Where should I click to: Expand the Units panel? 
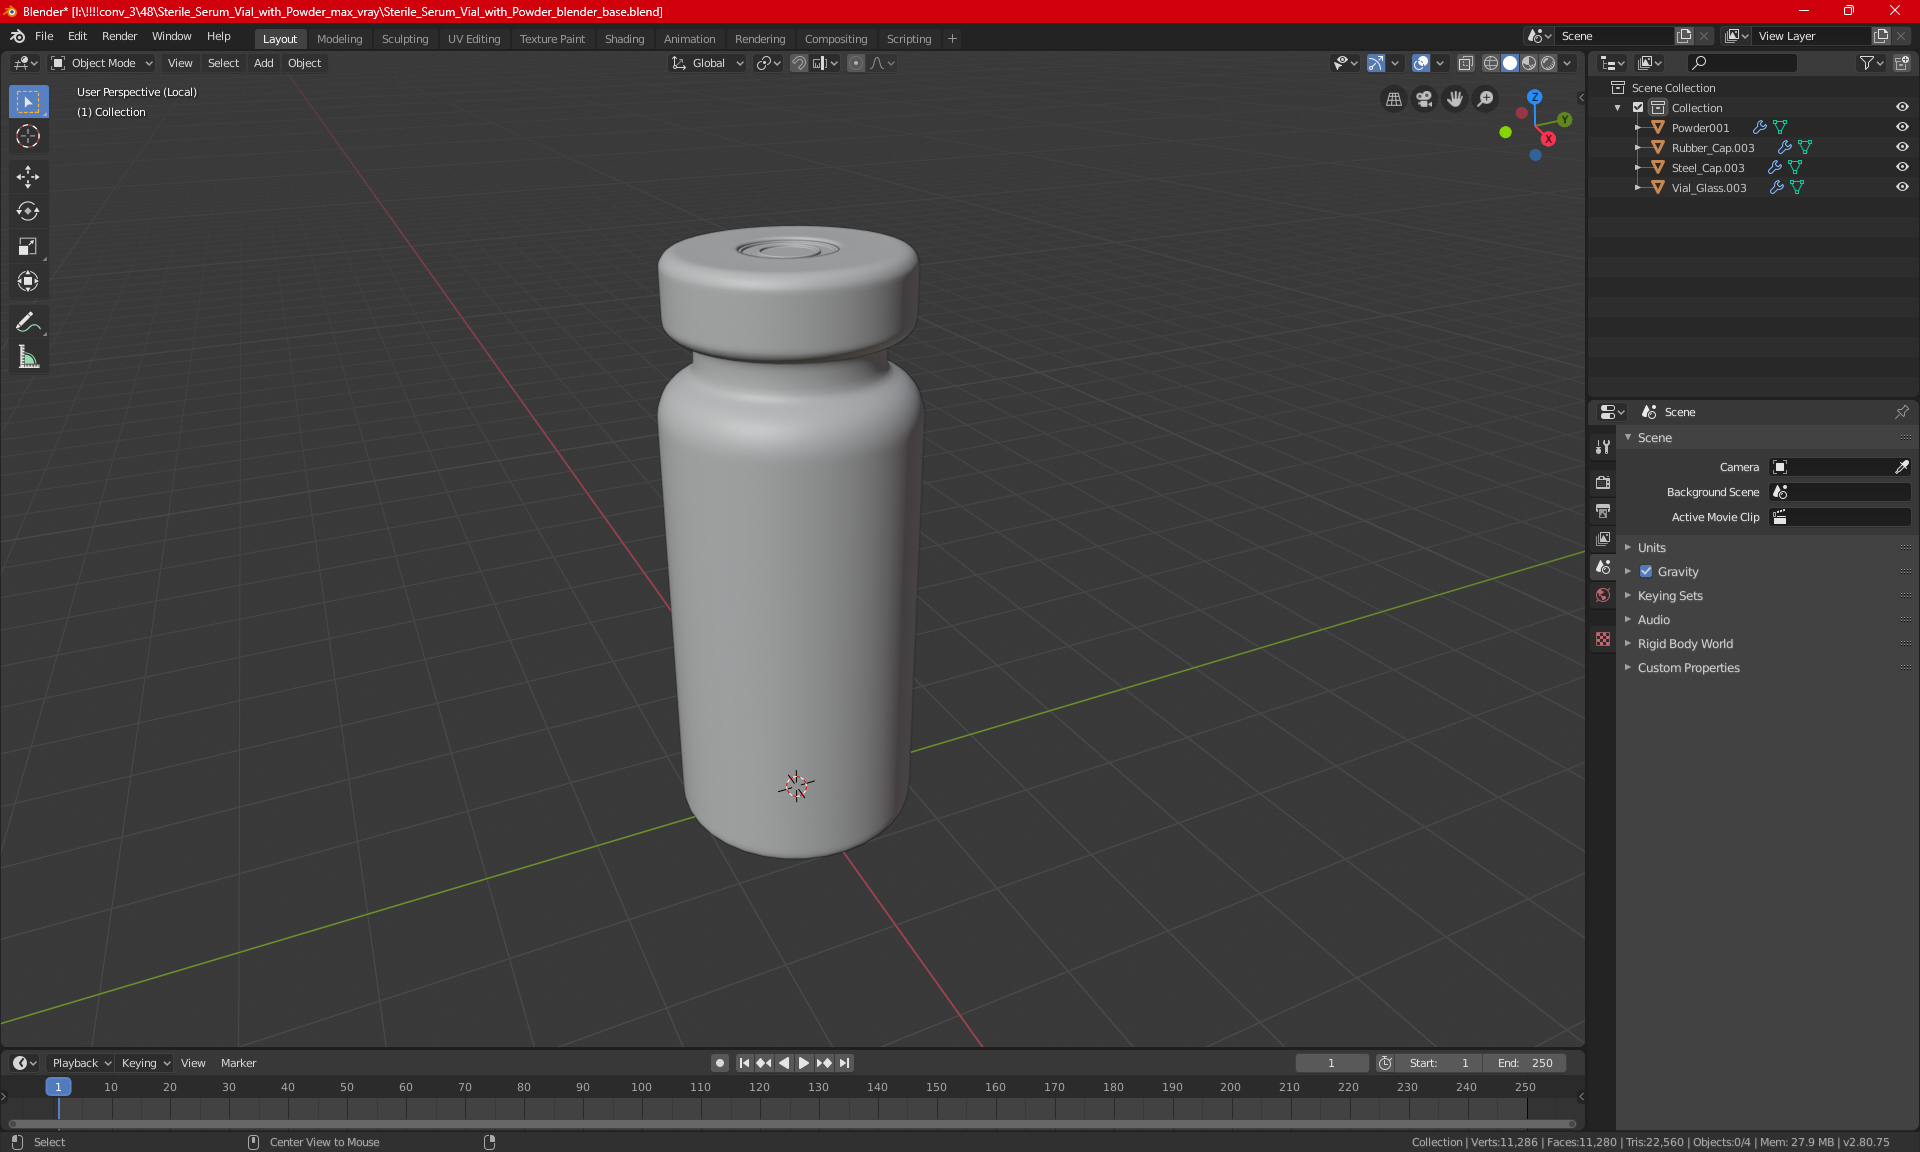pos(1652,548)
